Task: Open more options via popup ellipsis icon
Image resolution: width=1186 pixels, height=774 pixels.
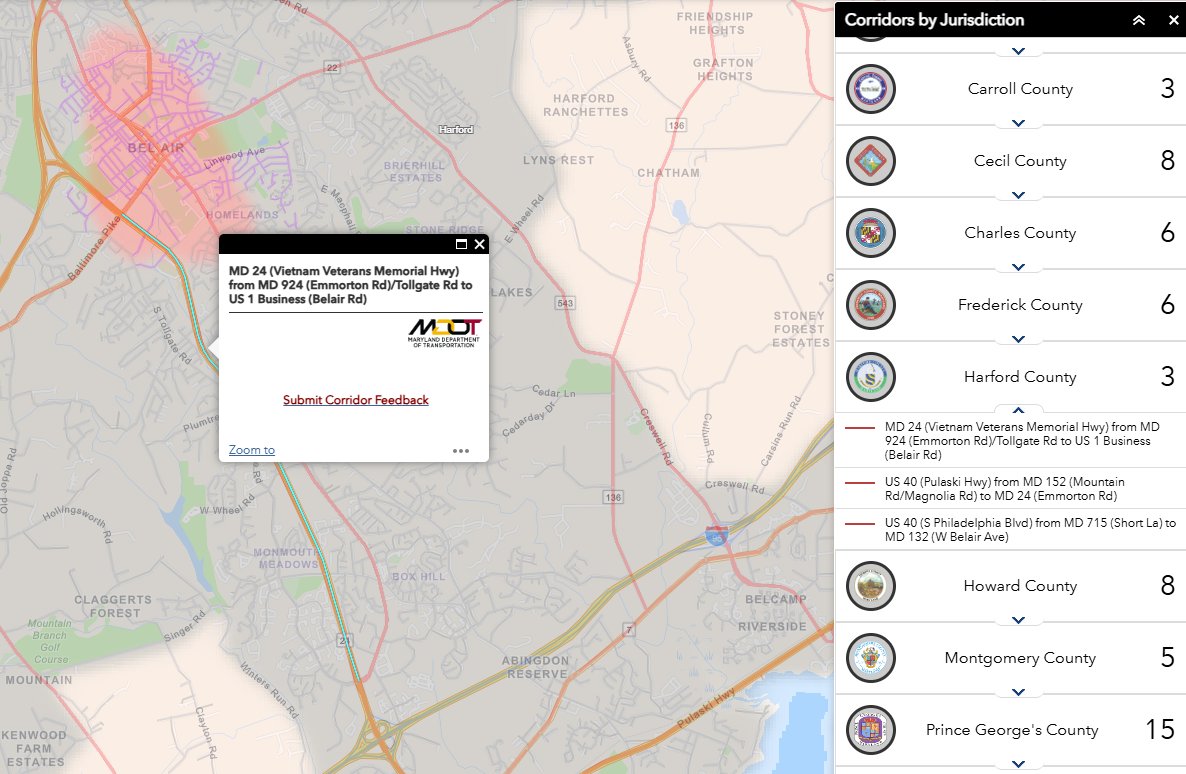Action: [x=461, y=450]
